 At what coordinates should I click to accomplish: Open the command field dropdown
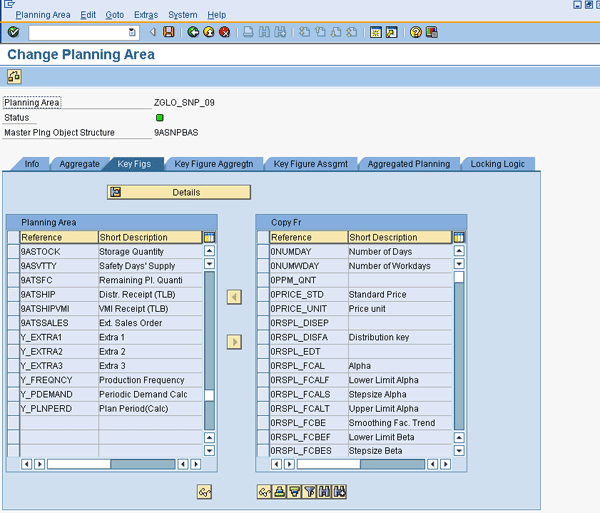pyautogui.click(x=132, y=32)
